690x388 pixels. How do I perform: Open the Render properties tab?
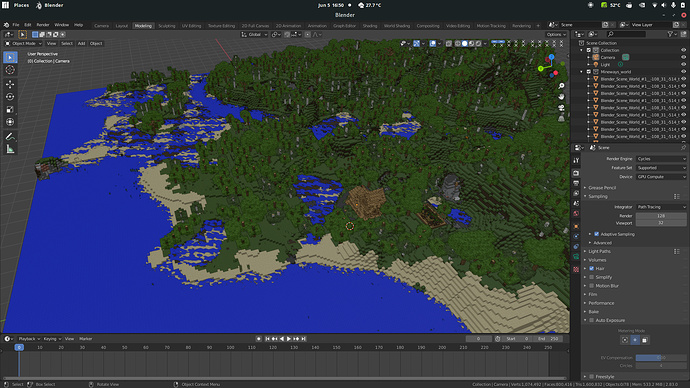coord(576,173)
